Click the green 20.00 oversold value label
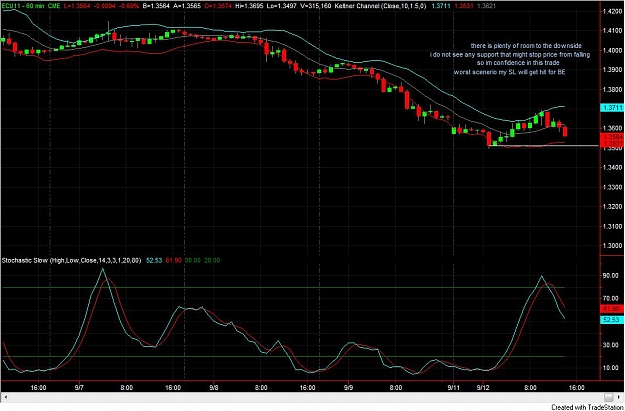Image resolution: width=625 pixels, height=411 pixels. [x=212, y=260]
